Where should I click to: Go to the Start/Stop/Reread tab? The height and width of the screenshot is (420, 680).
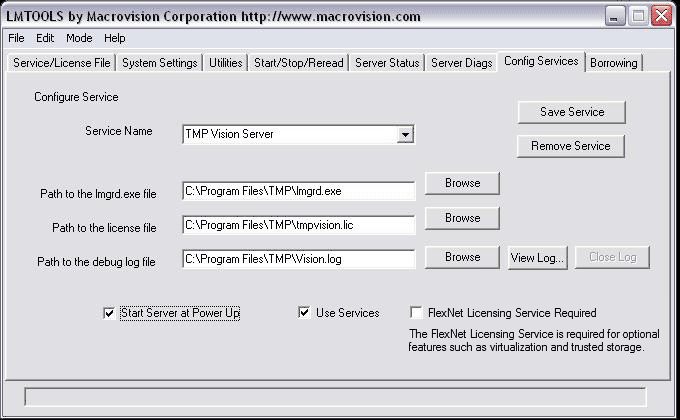coord(297,63)
